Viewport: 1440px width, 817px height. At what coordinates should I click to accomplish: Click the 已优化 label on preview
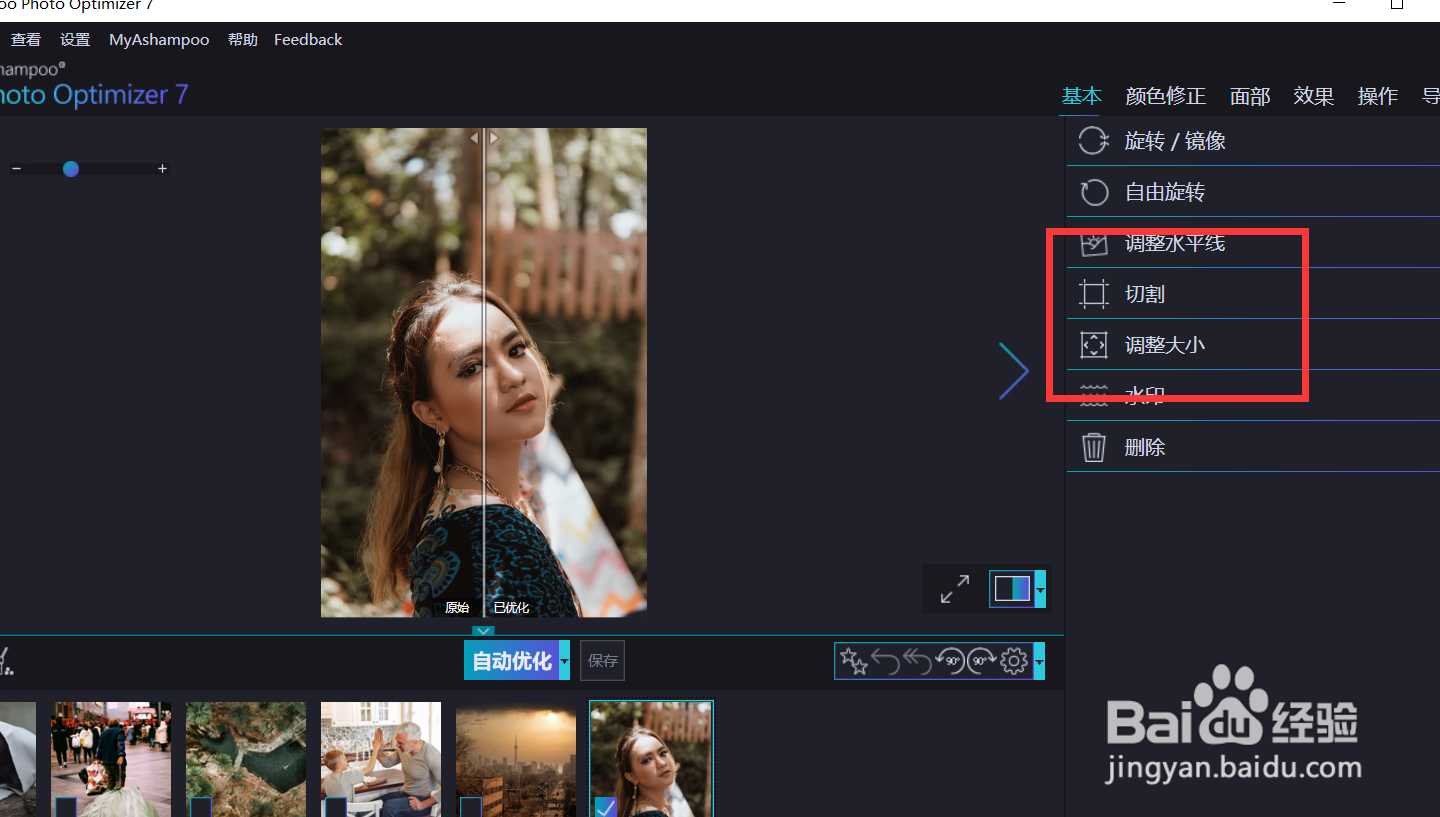[511, 608]
